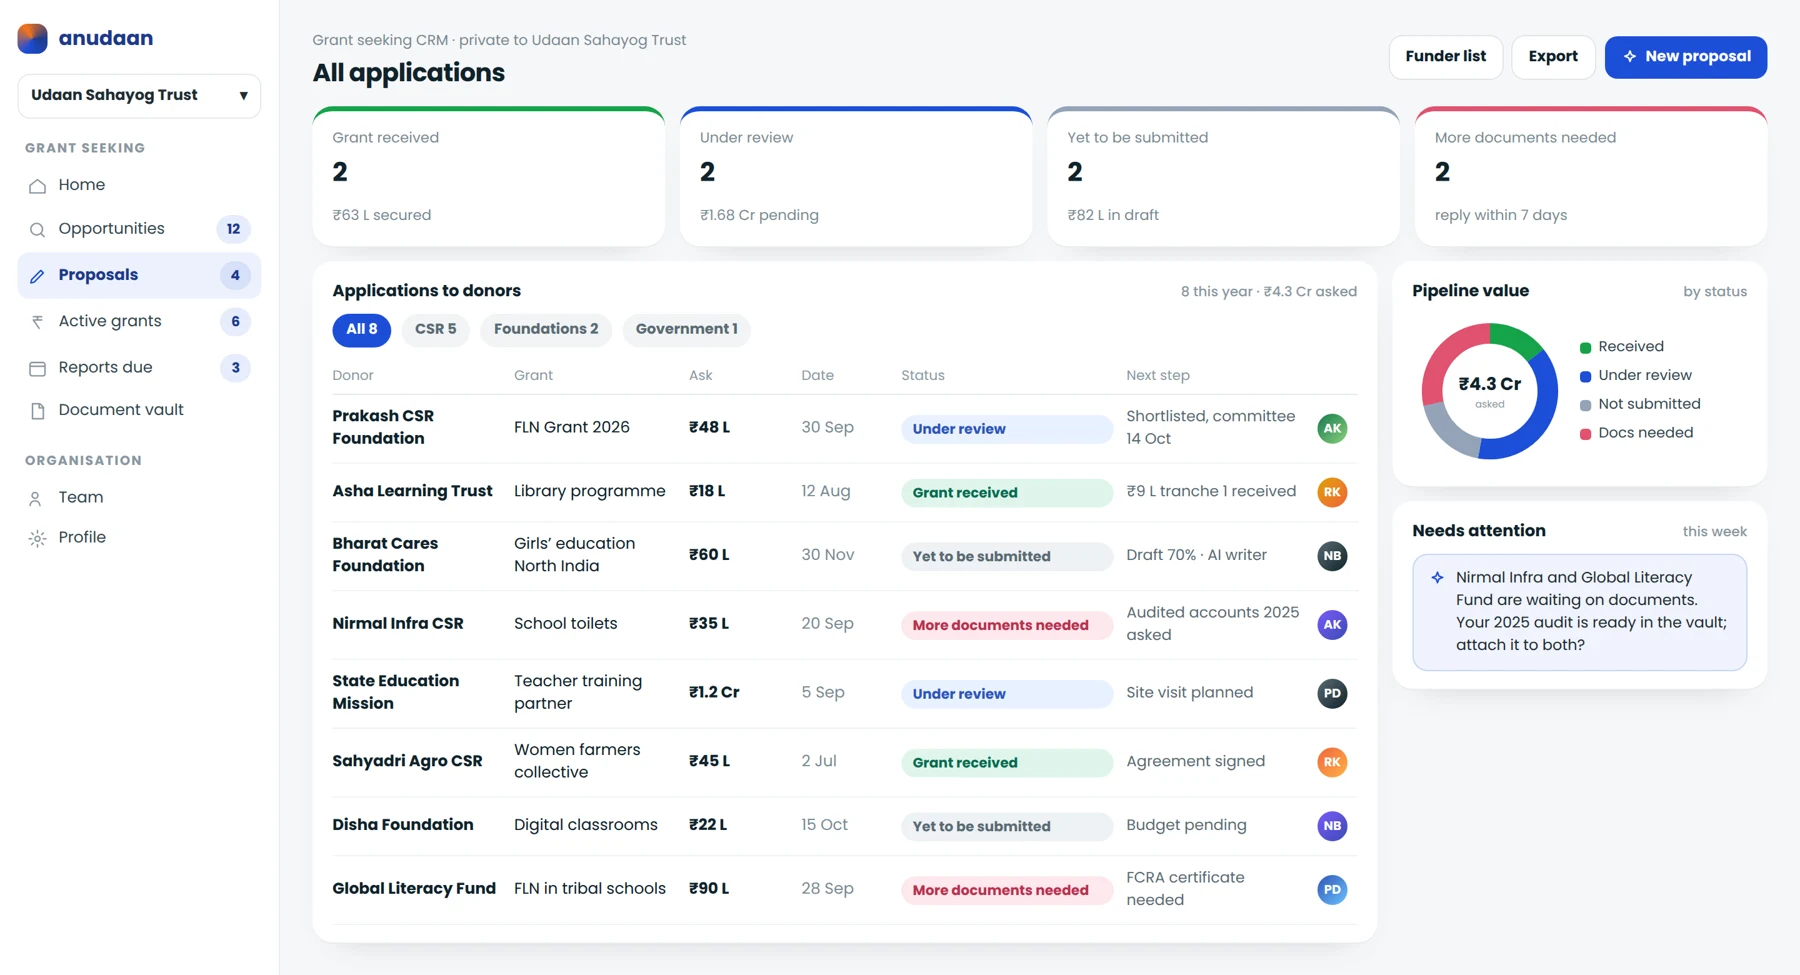The width and height of the screenshot is (1800, 975).
Task: Switch to the Foundations 2 filter
Action: 546,329
